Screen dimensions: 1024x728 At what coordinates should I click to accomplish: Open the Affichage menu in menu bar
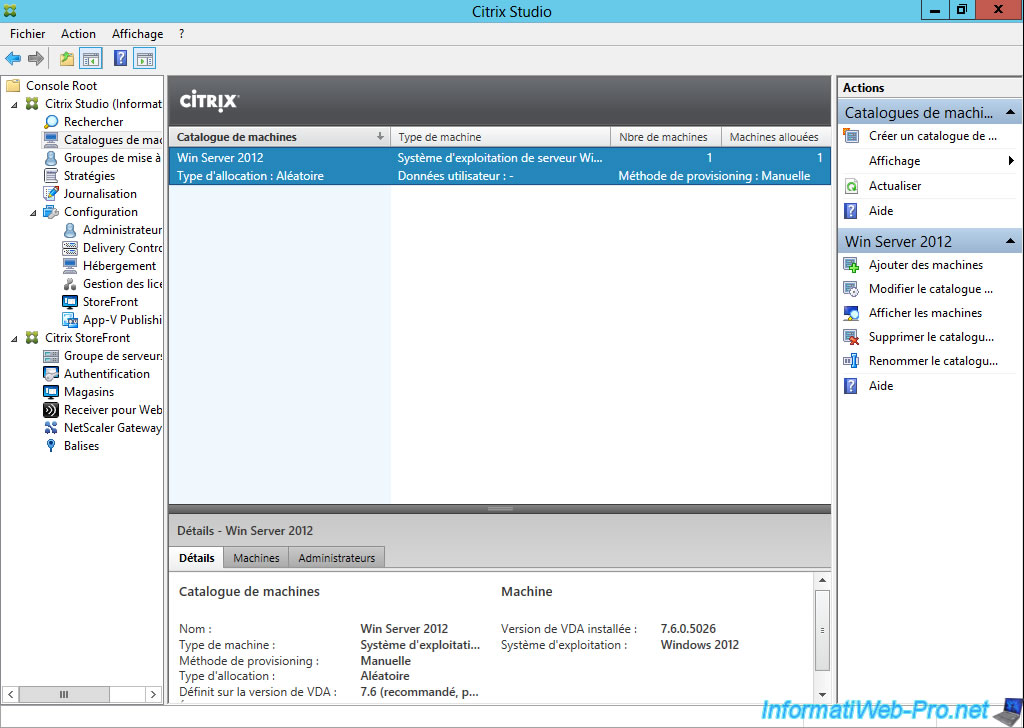[137, 34]
